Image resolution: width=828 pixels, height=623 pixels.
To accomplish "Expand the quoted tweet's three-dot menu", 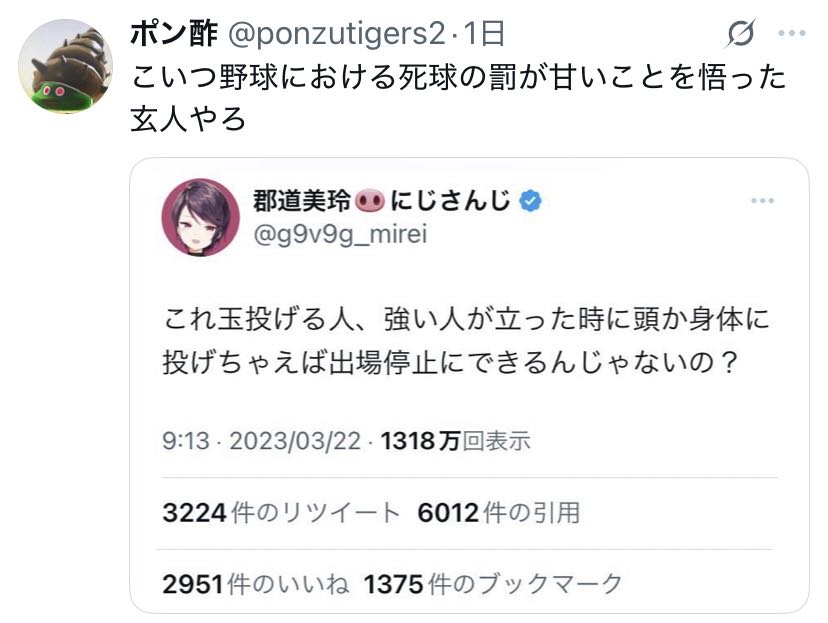I will point(762,201).
